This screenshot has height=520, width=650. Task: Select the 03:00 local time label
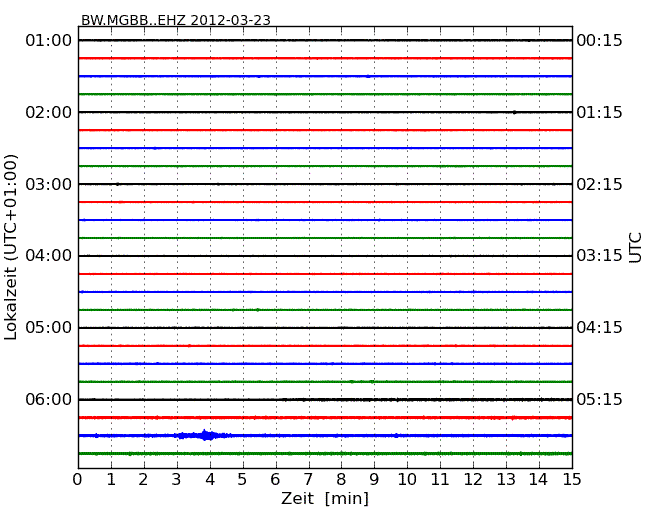coord(49,184)
